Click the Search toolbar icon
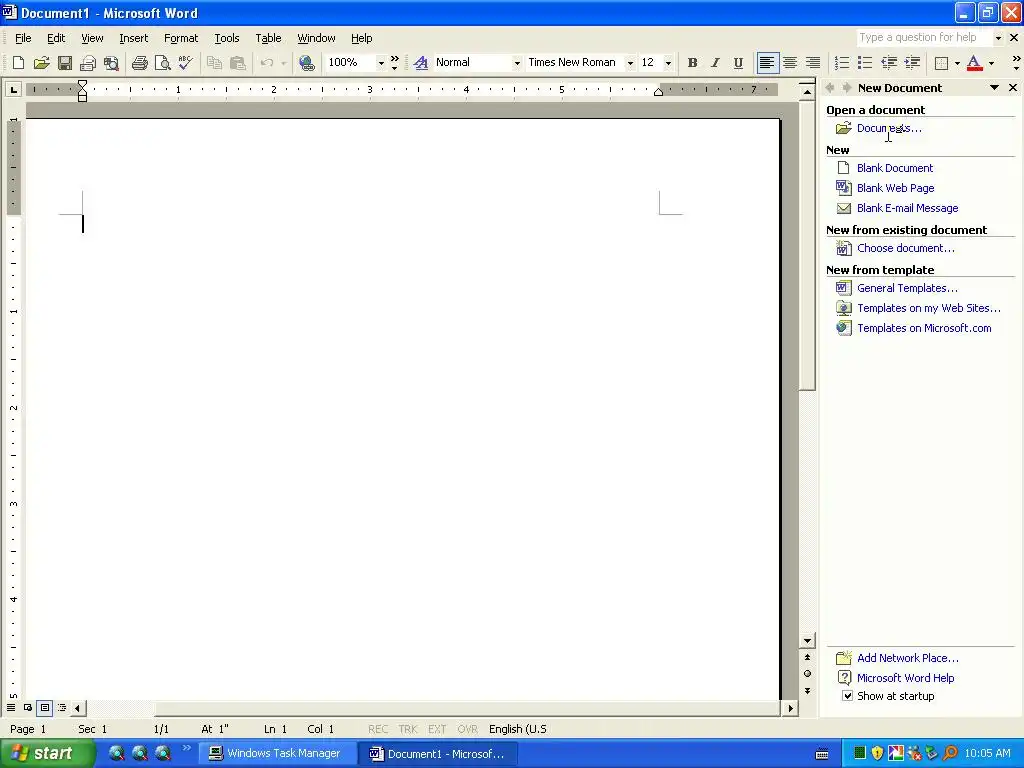The image size is (1024, 768). coord(112,63)
